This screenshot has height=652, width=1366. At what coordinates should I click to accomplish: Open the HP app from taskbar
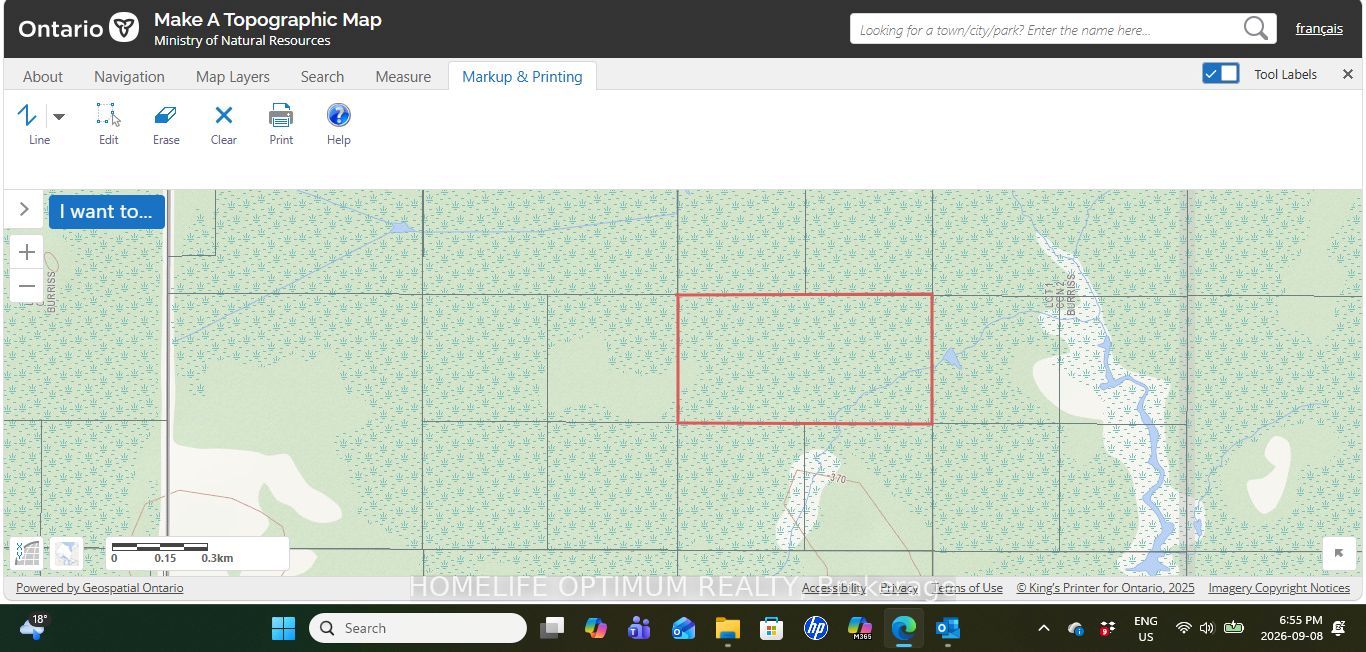click(815, 628)
